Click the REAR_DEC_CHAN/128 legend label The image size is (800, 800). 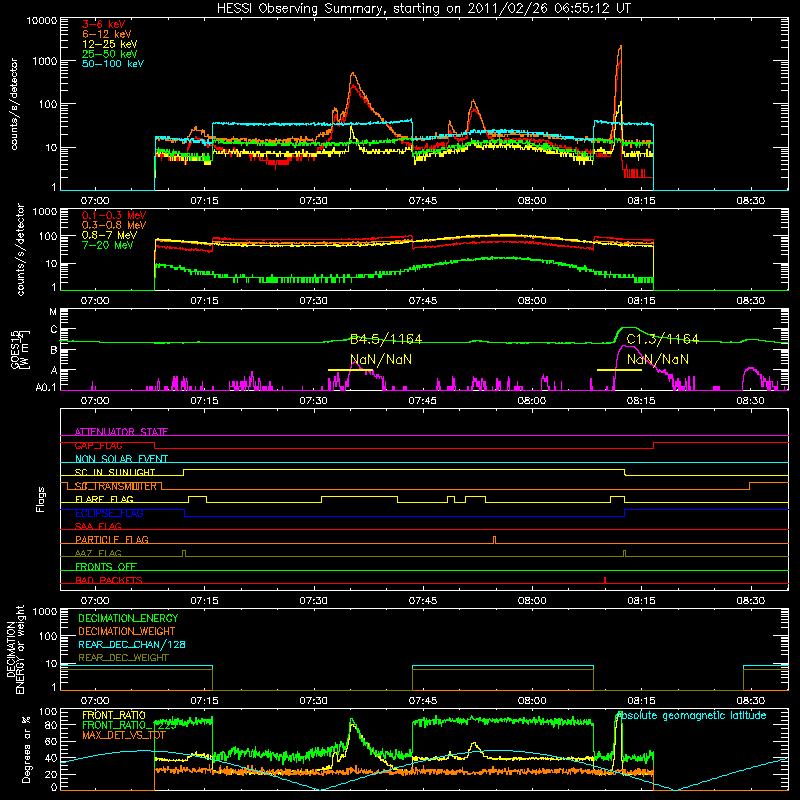[x=132, y=644]
